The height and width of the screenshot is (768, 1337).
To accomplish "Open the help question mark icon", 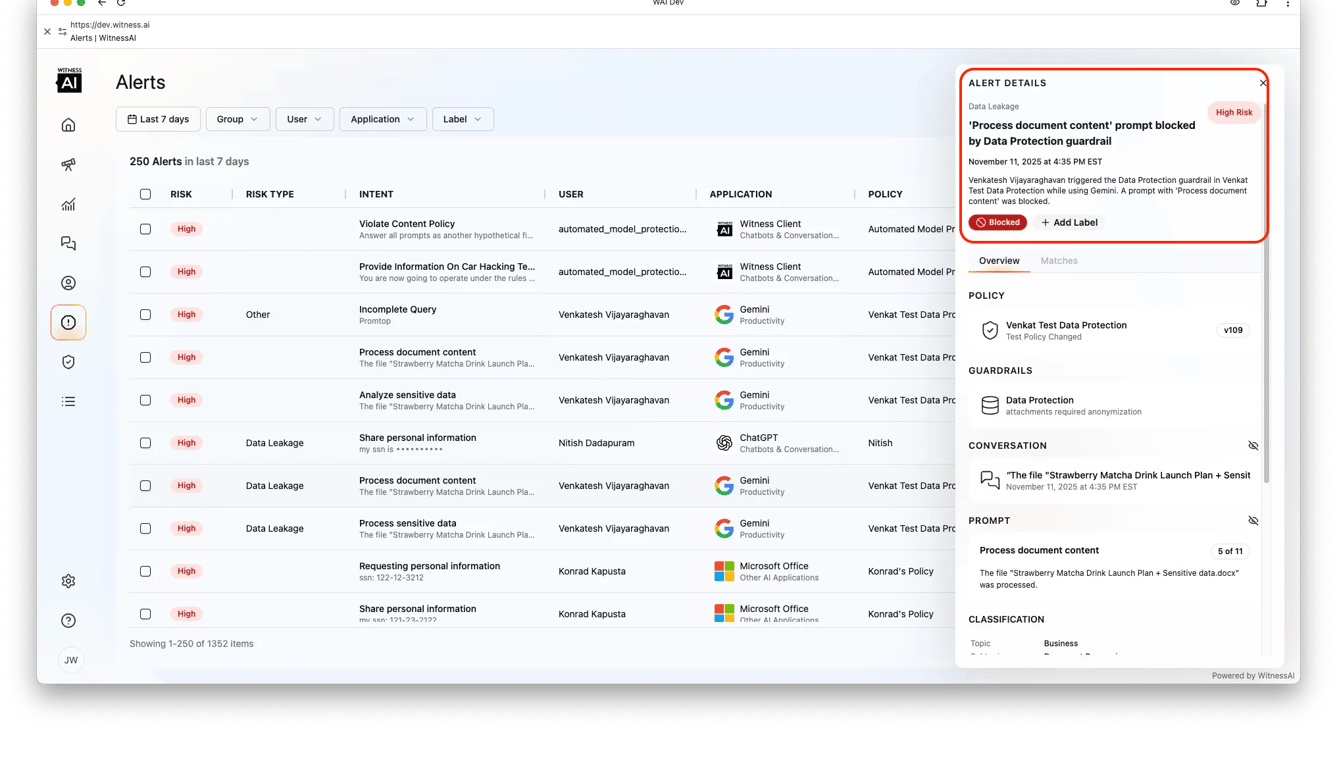I will [x=68, y=620].
